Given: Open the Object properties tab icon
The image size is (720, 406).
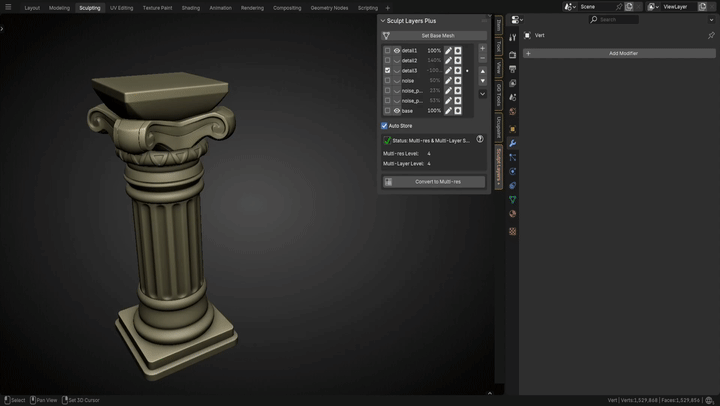Looking at the screenshot, I should point(512,129).
